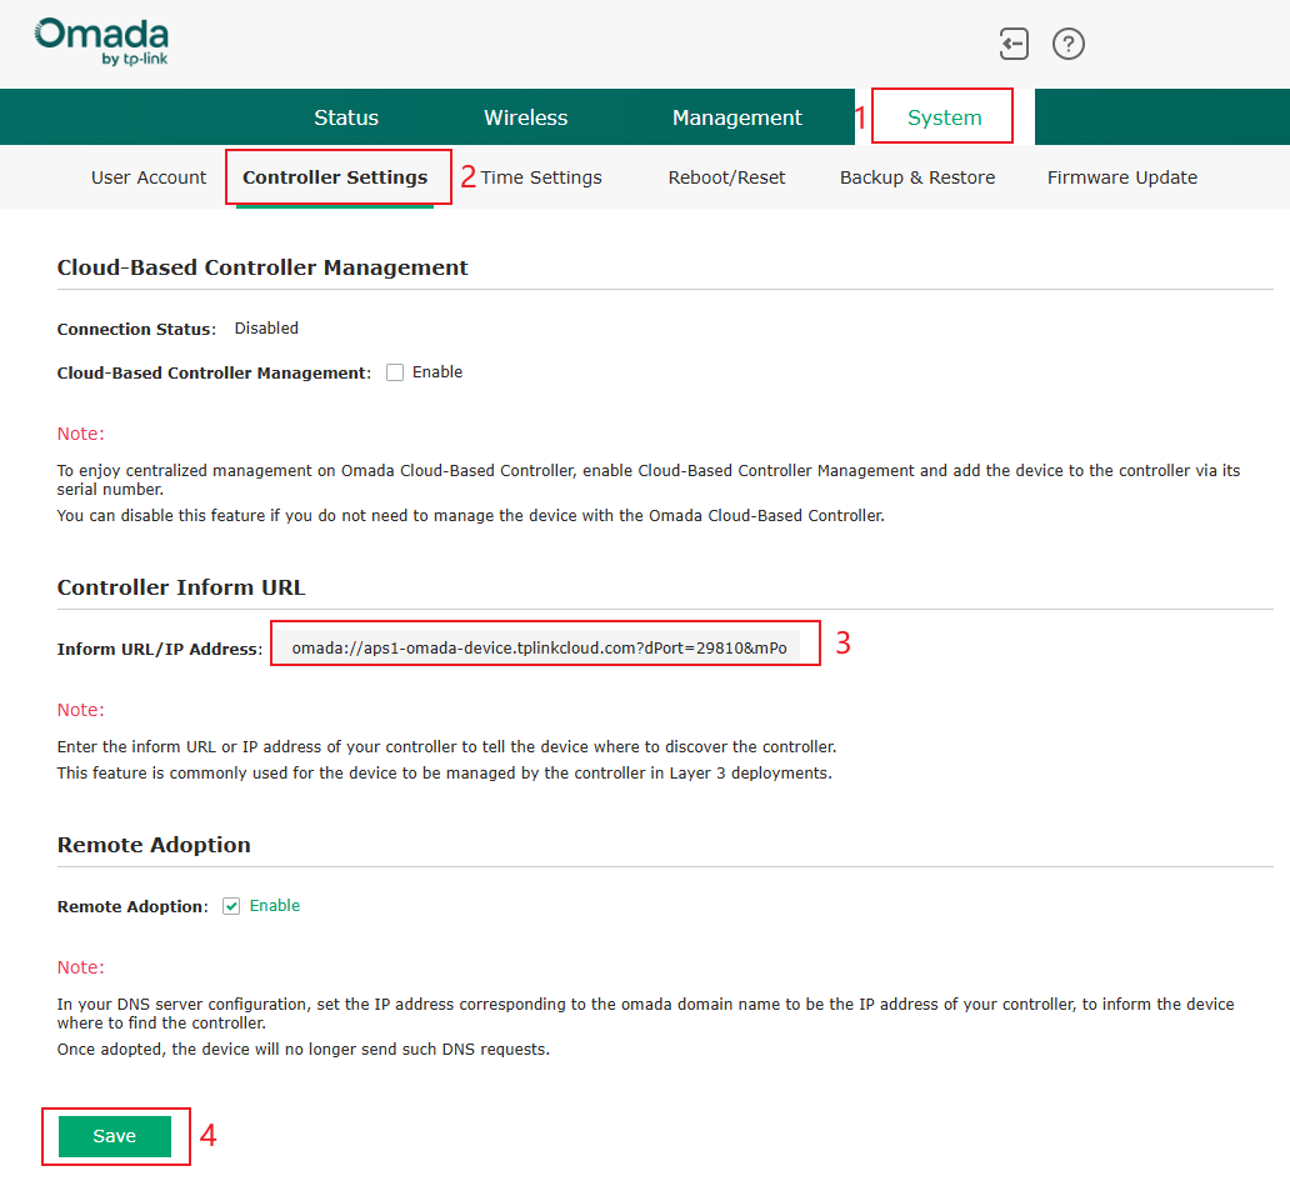
Task: Switch to the Wireless tab
Action: coord(526,117)
